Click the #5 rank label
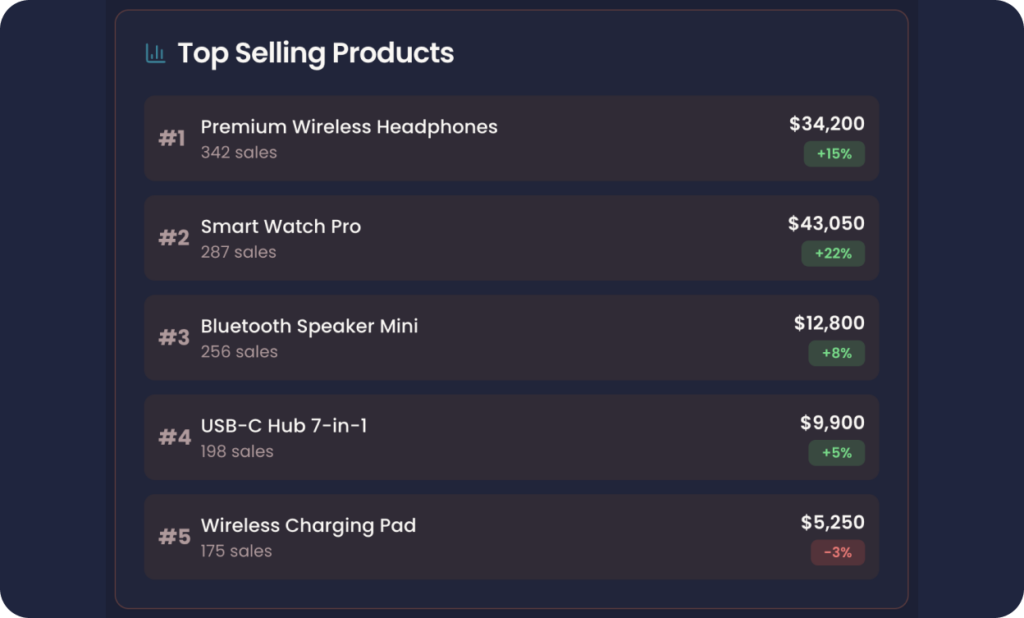 coord(174,537)
